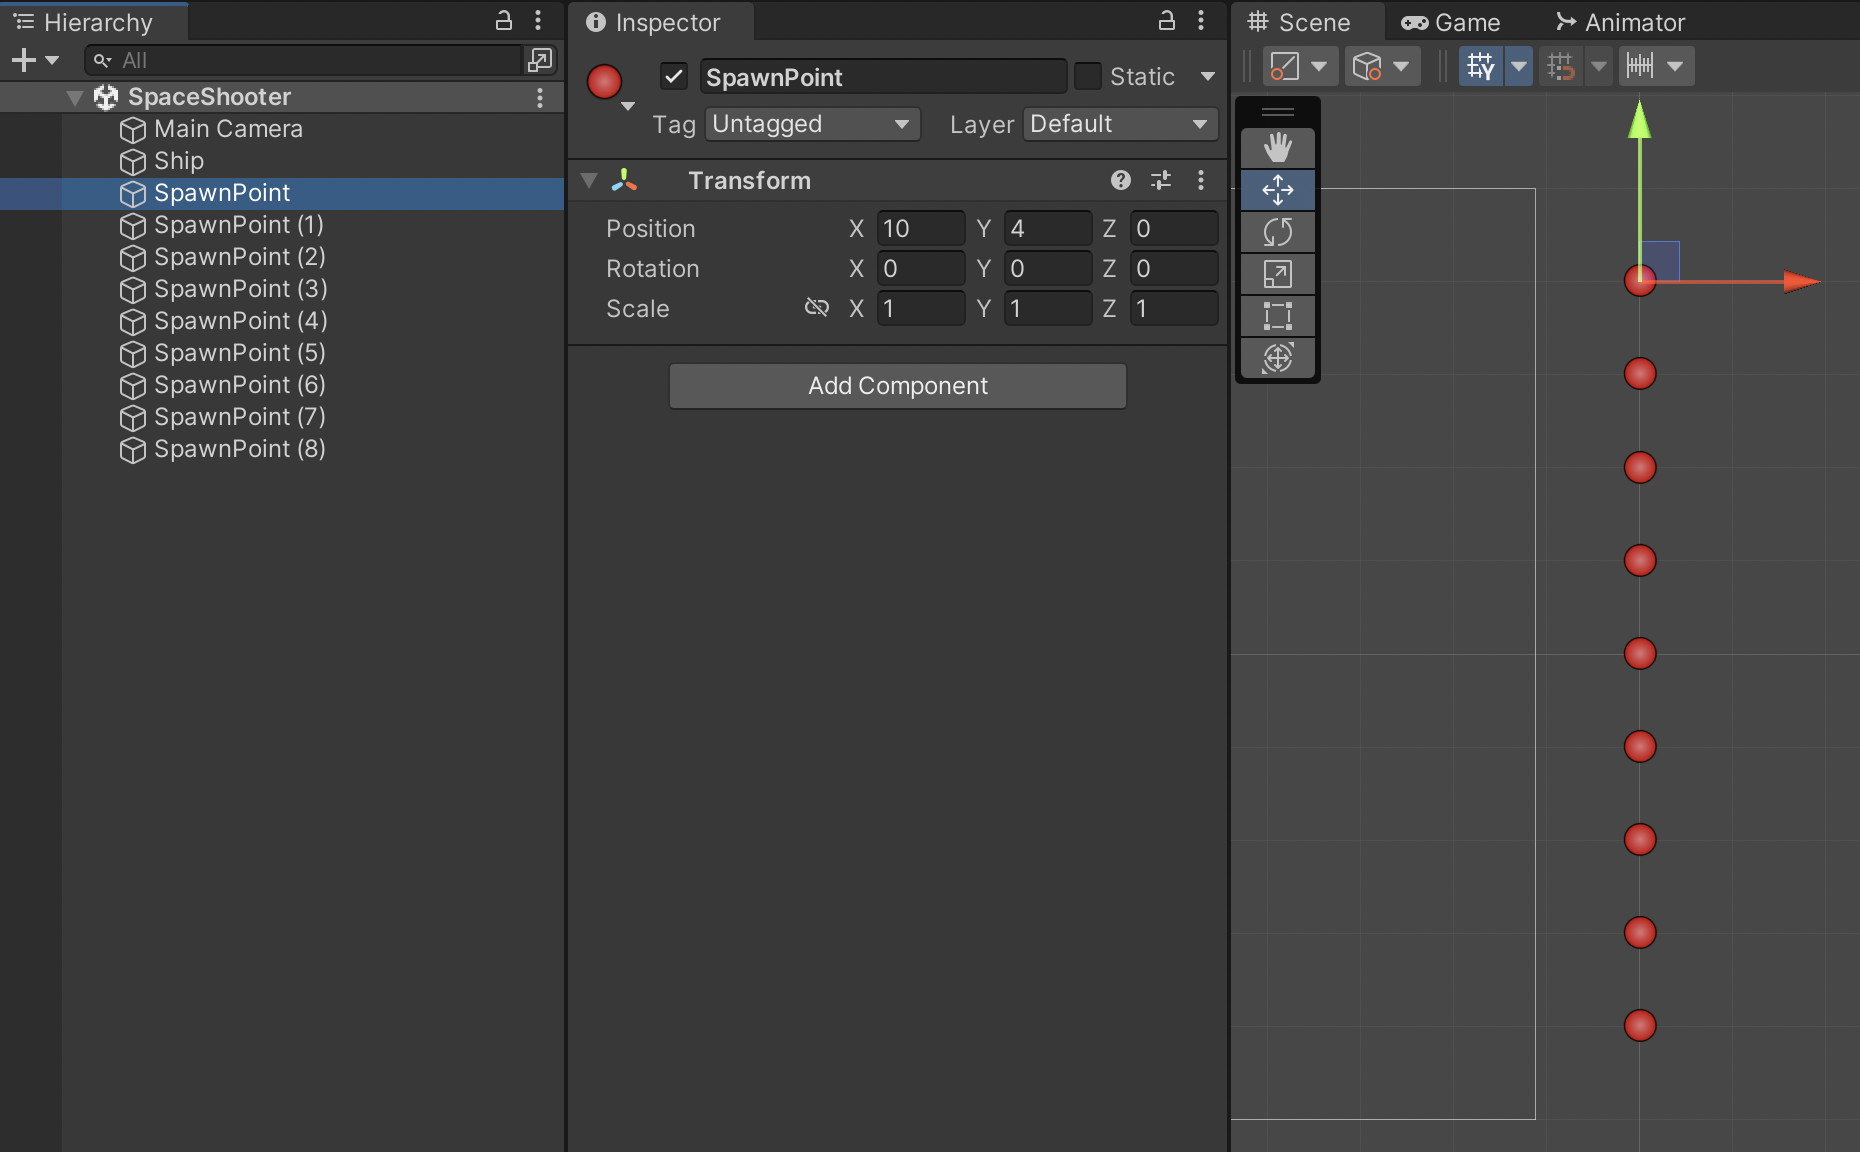
Task: Open the Tag dropdown showing Untagged
Action: tap(811, 124)
